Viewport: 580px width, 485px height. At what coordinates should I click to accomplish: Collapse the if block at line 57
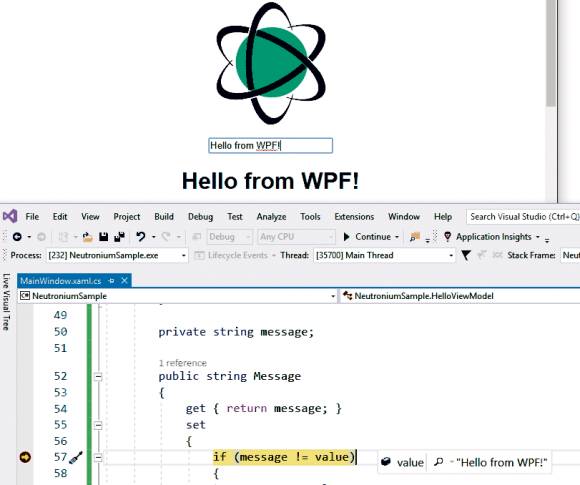98,458
